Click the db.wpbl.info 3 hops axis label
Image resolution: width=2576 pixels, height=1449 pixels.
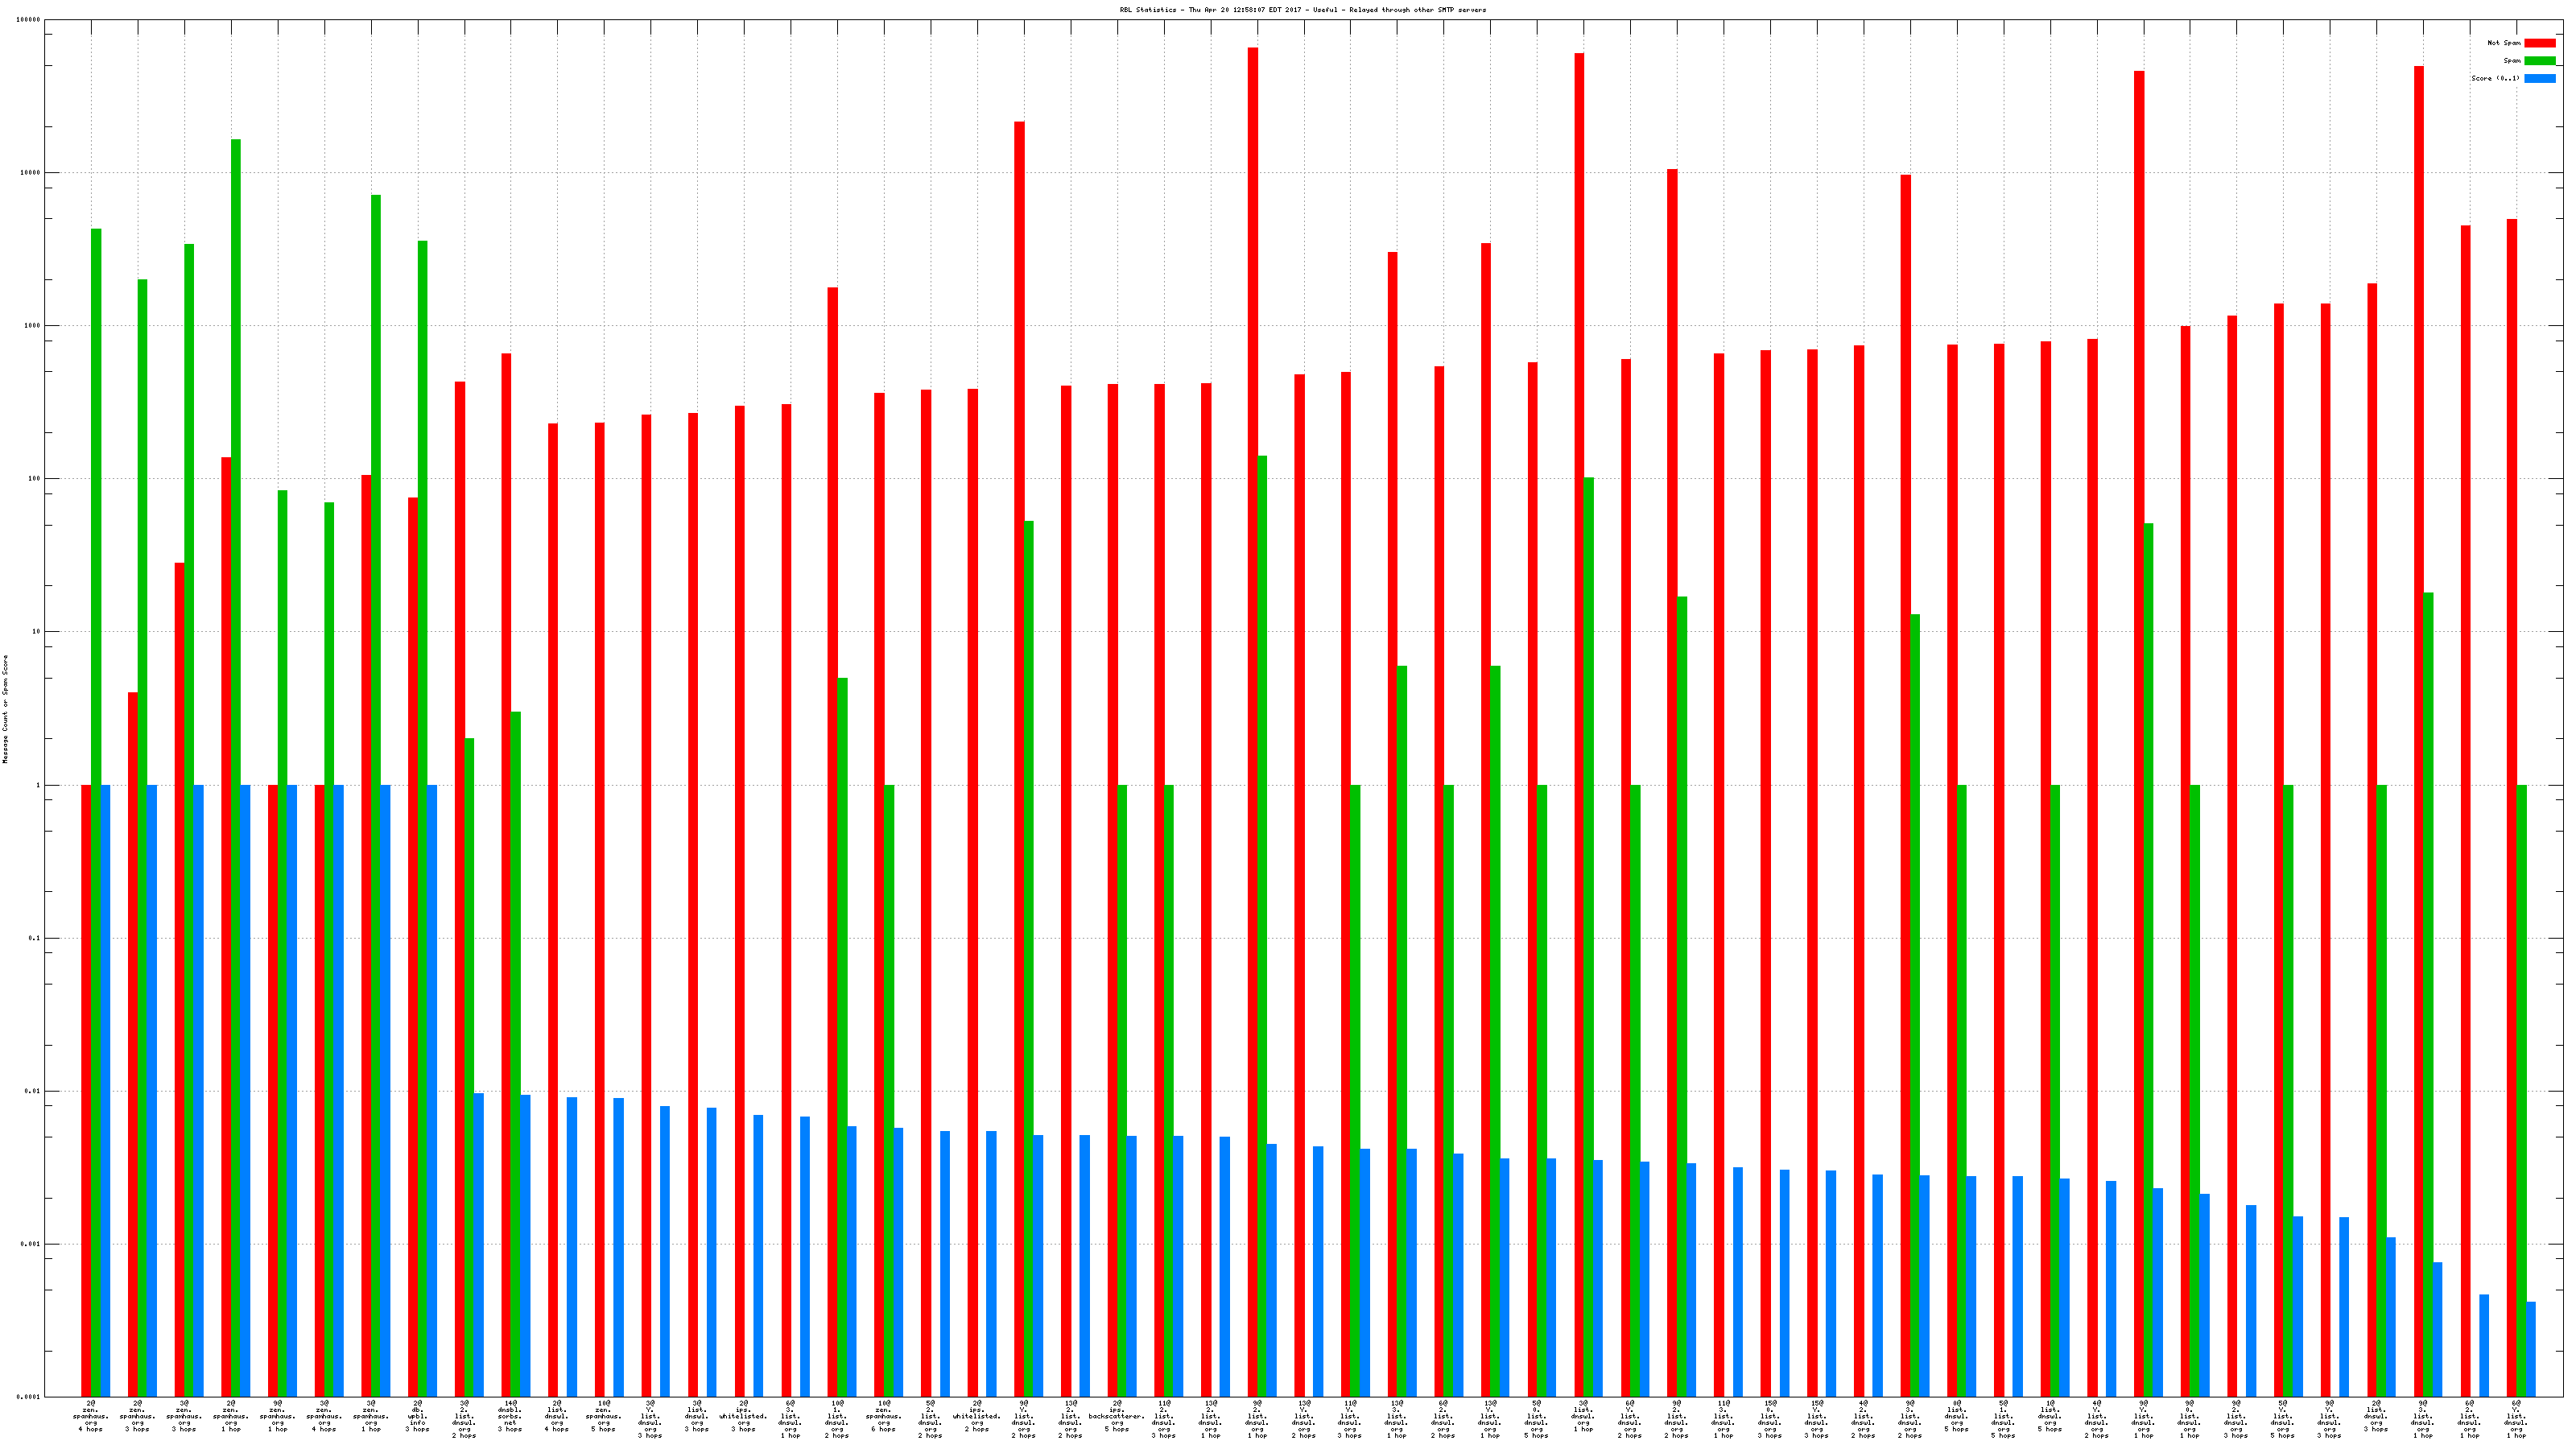click(x=417, y=1416)
